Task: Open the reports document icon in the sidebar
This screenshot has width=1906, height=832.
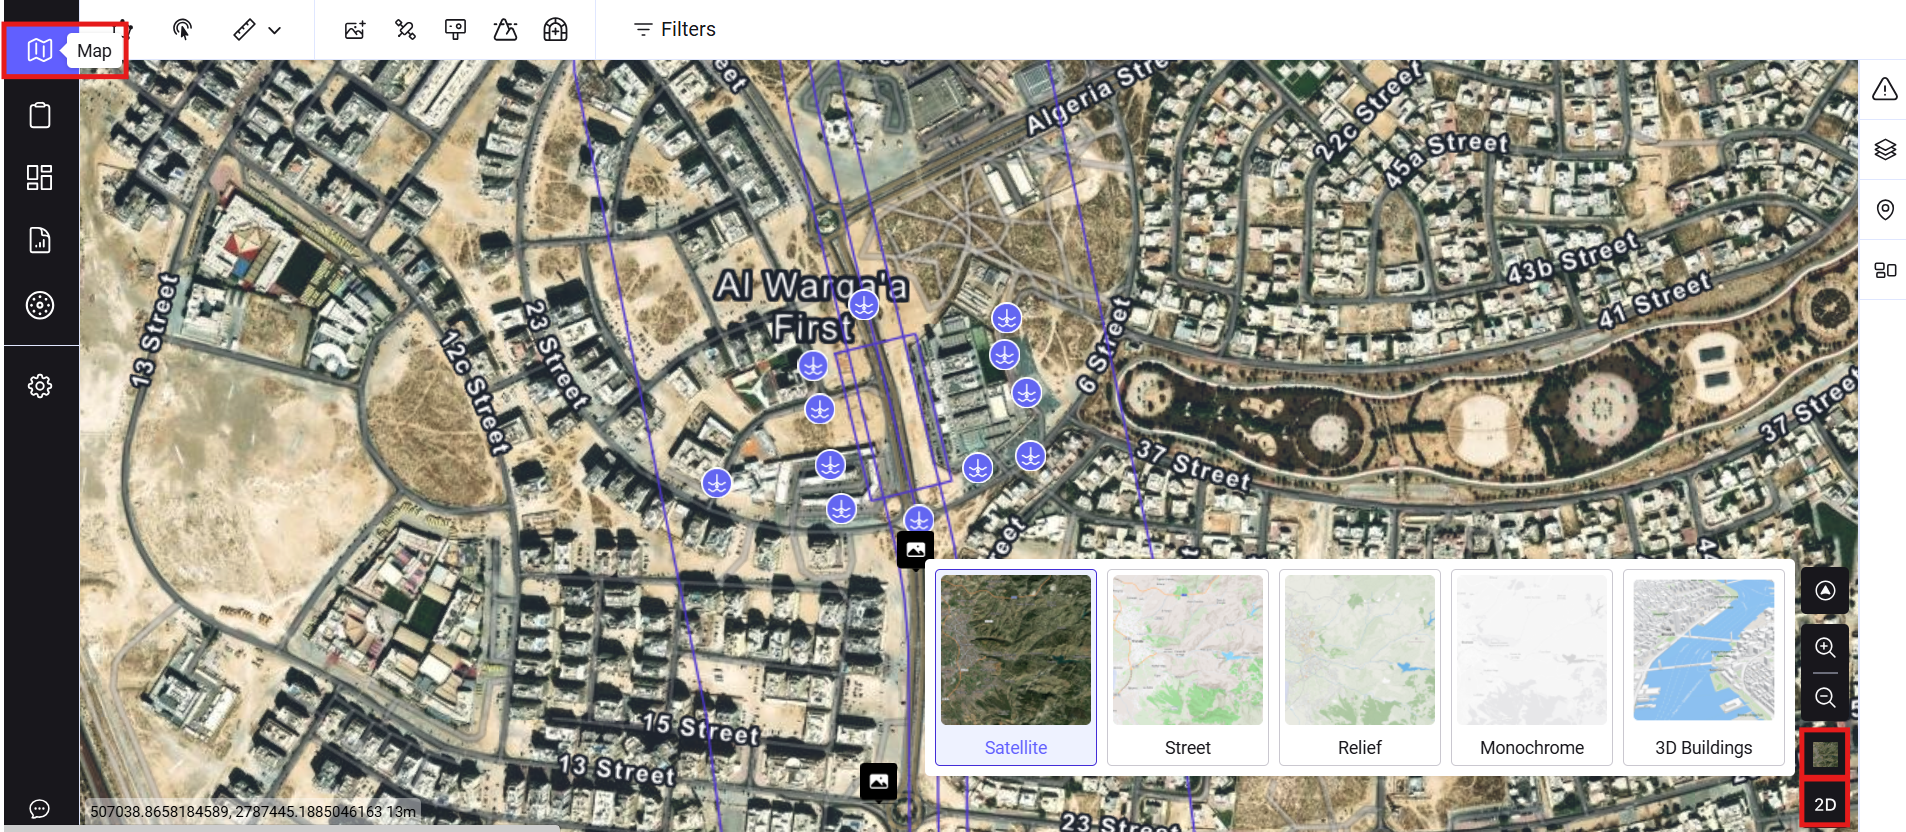Action: tap(40, 240)
